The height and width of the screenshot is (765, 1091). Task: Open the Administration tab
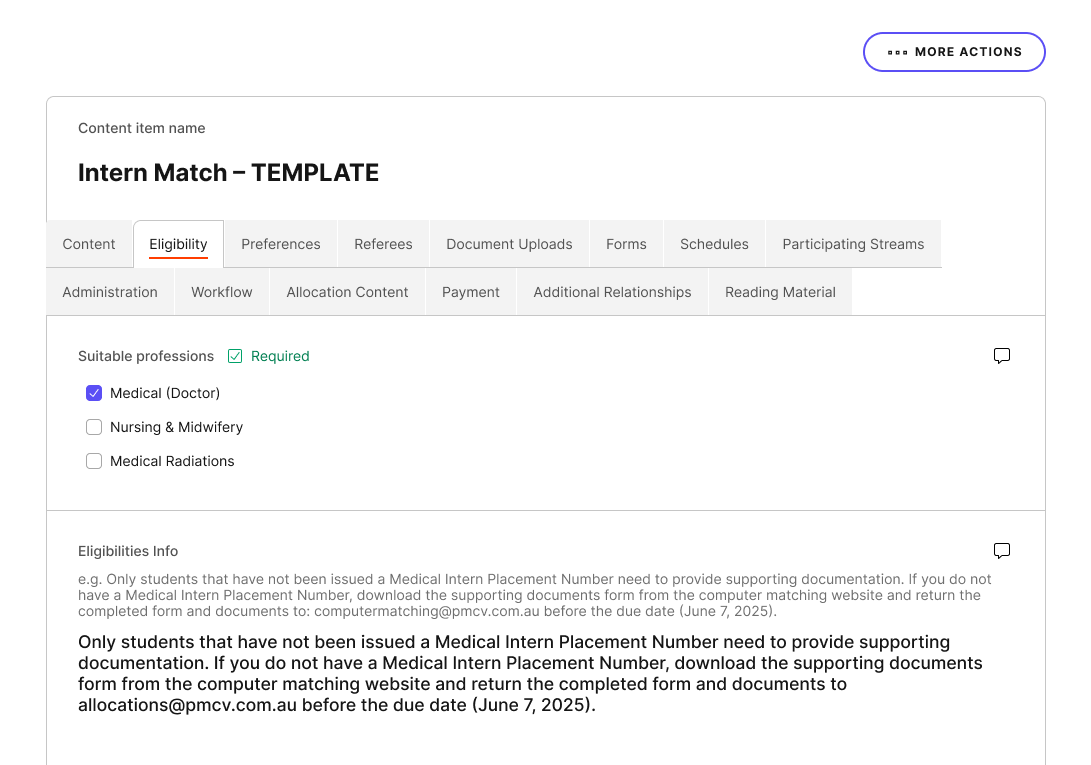pos(110,292)
